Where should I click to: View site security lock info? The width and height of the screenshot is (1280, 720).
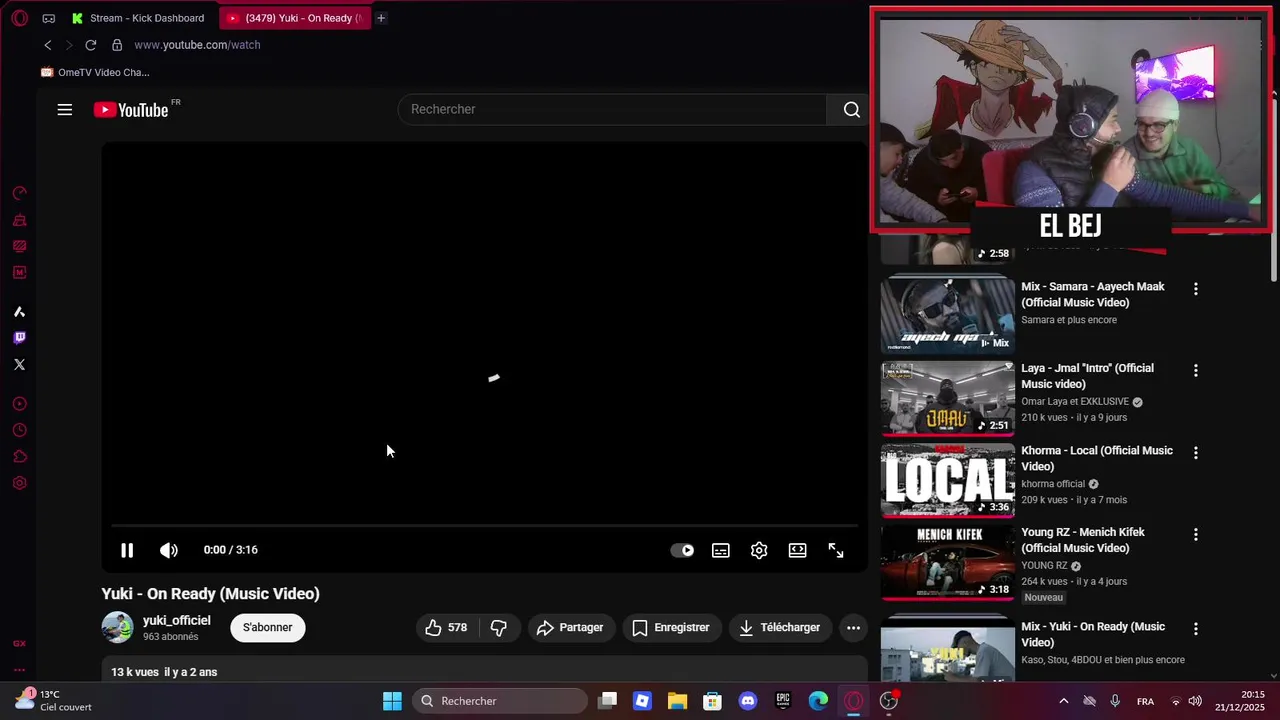[117, 45]
